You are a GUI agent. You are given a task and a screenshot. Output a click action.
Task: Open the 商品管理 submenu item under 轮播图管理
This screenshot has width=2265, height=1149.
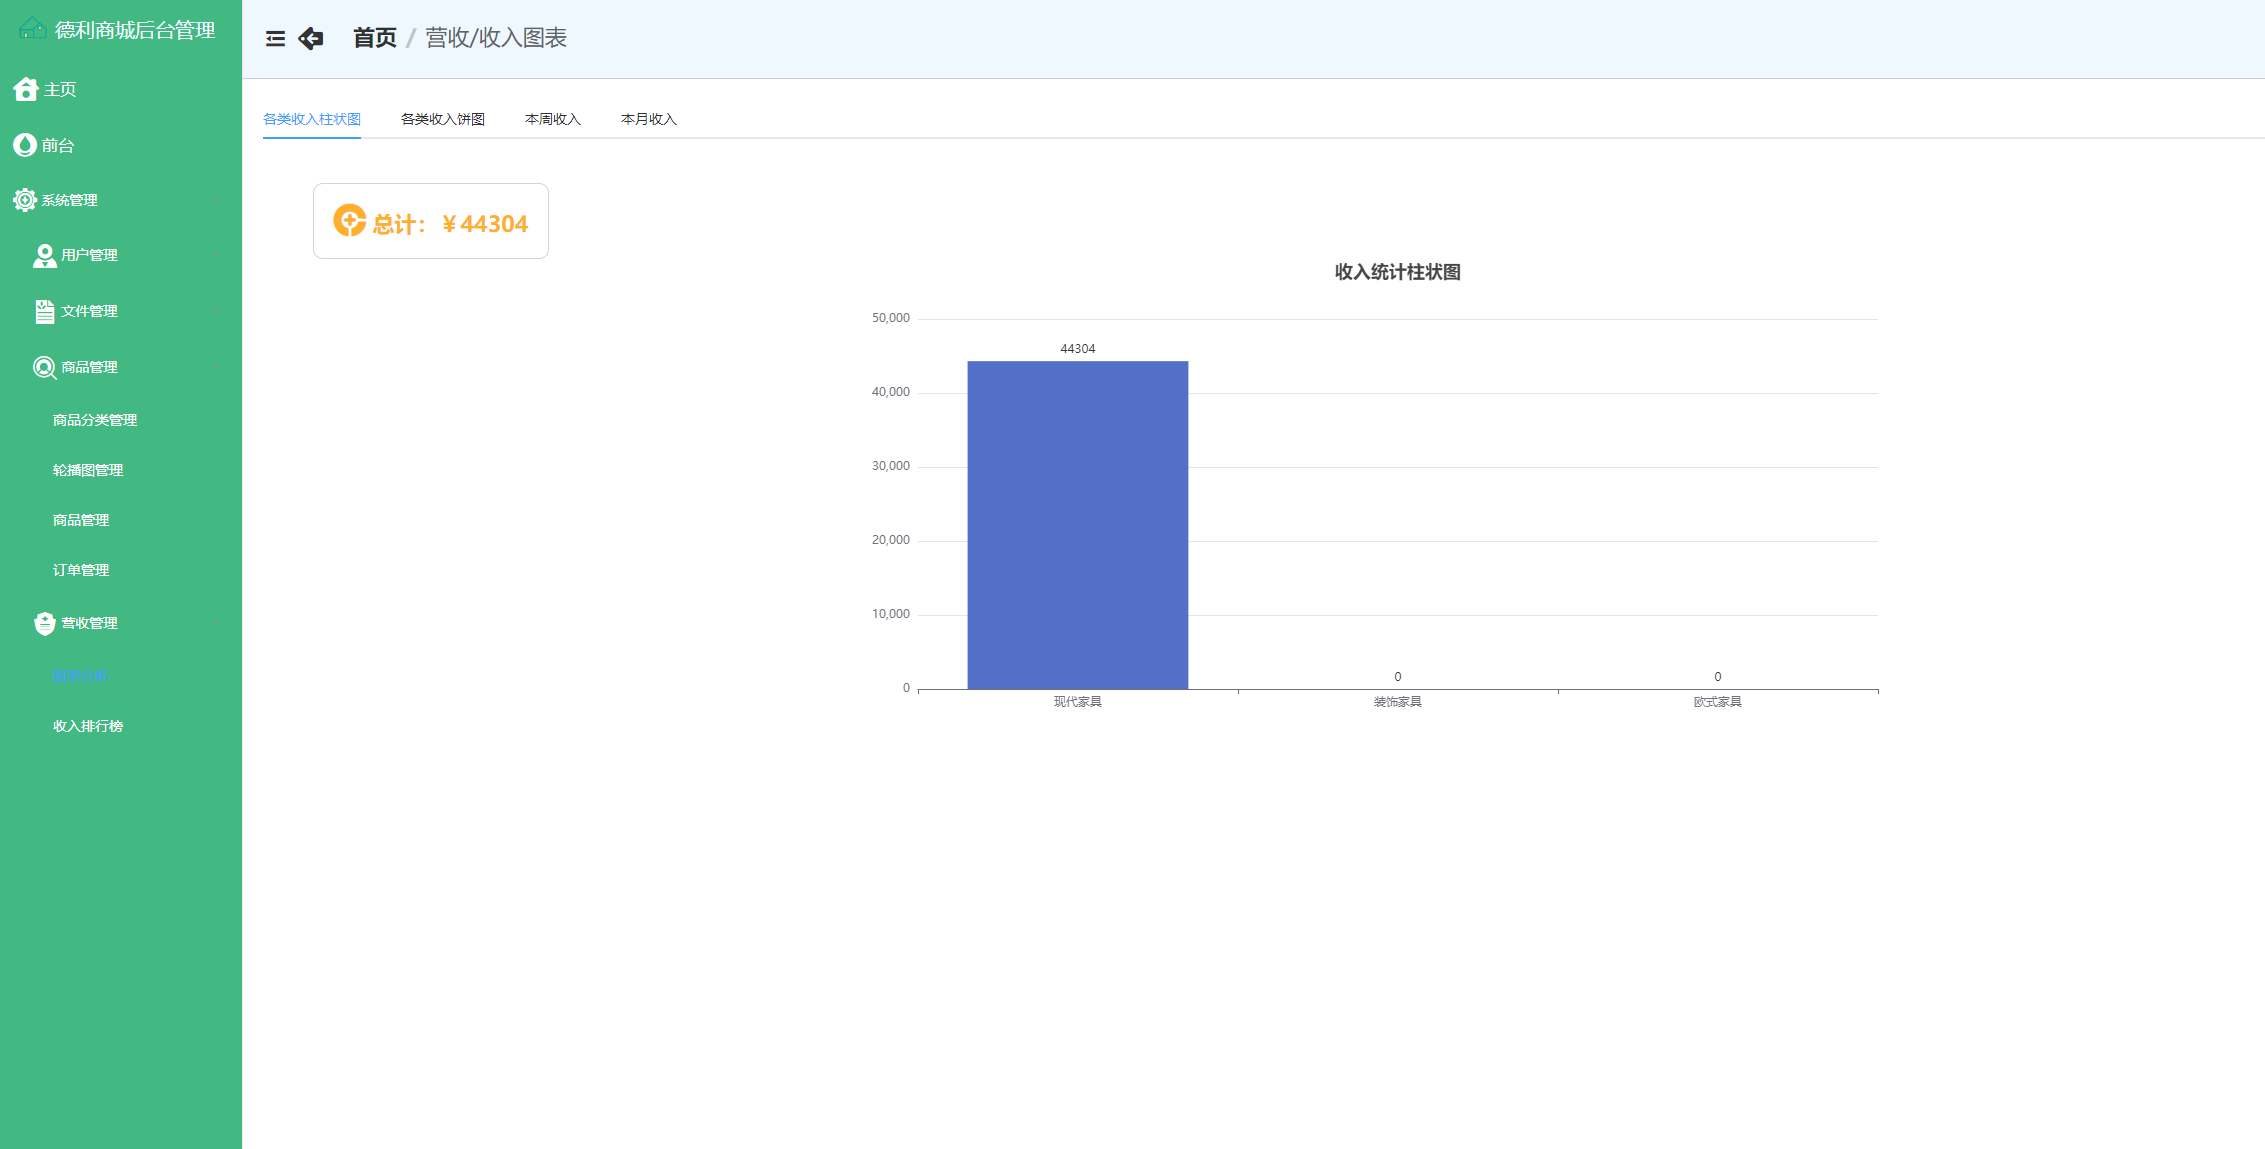coord(81,520)
